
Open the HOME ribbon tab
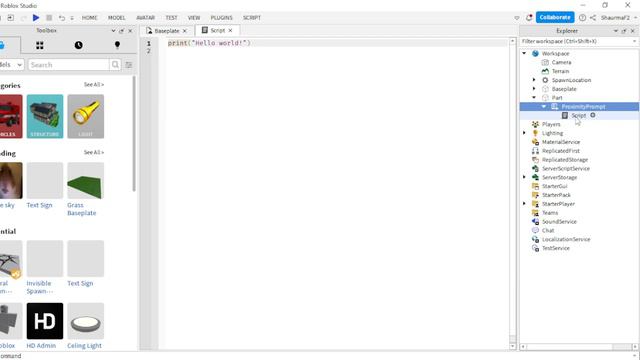(x=89, y=18)
